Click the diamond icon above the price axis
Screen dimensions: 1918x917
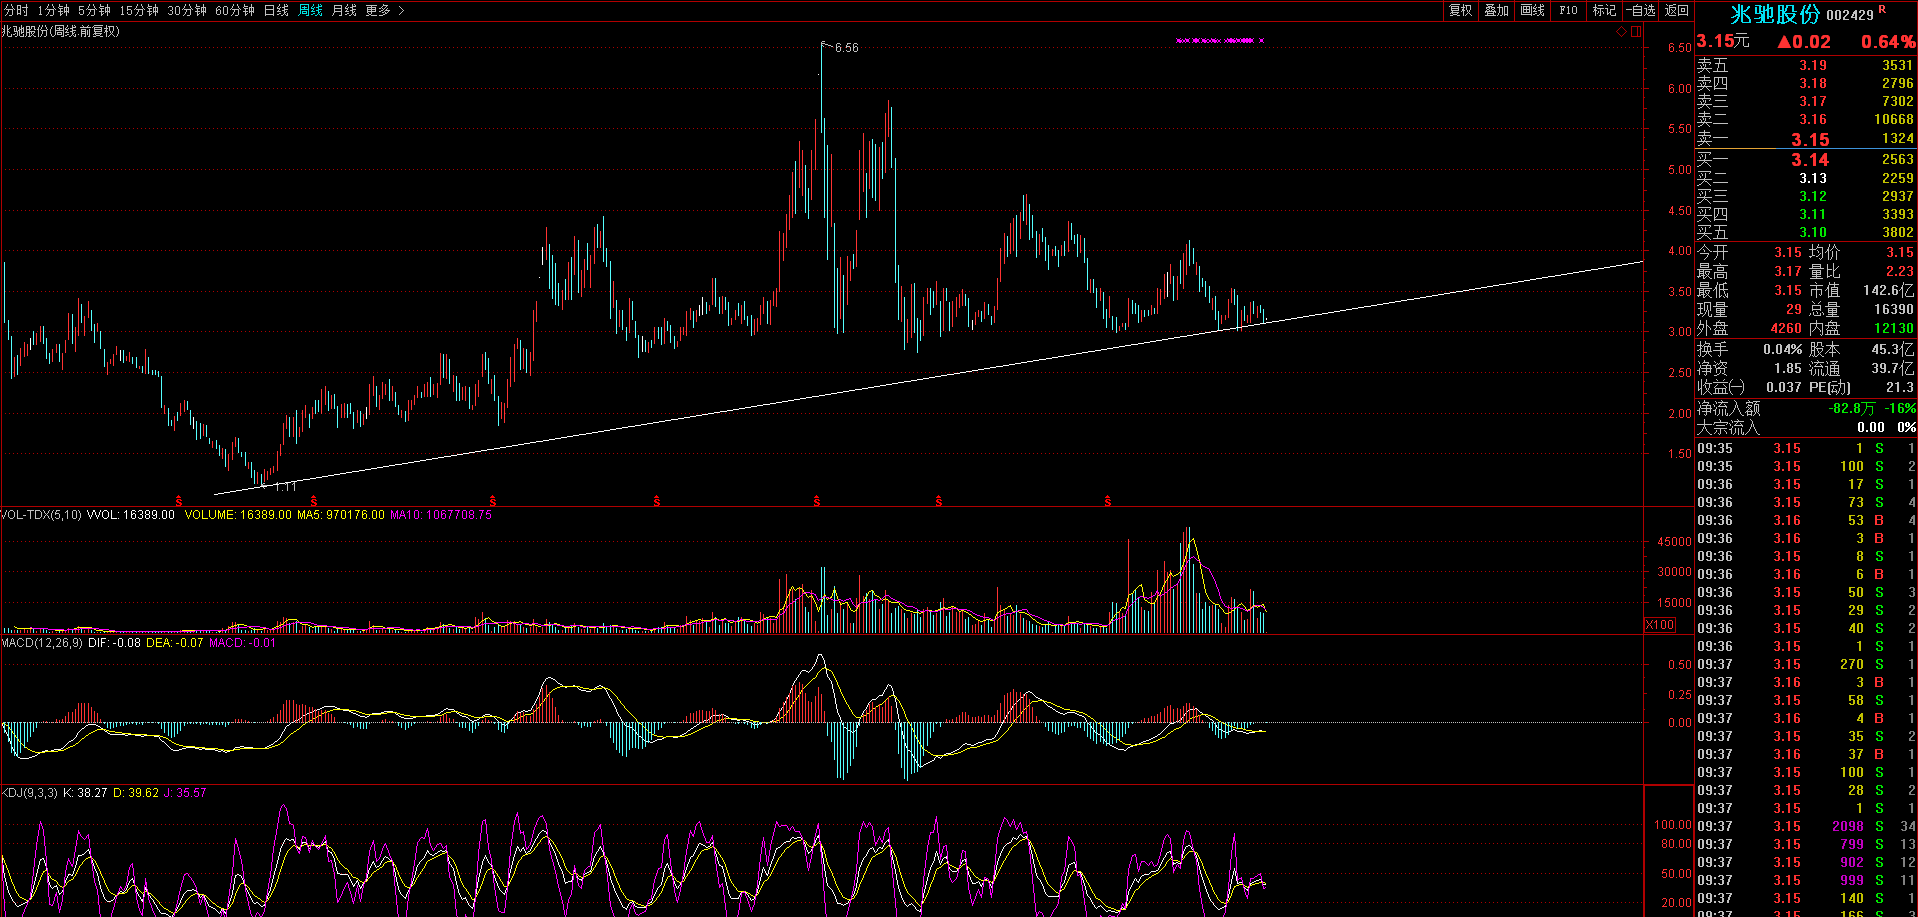click(x=1621, y=32)
